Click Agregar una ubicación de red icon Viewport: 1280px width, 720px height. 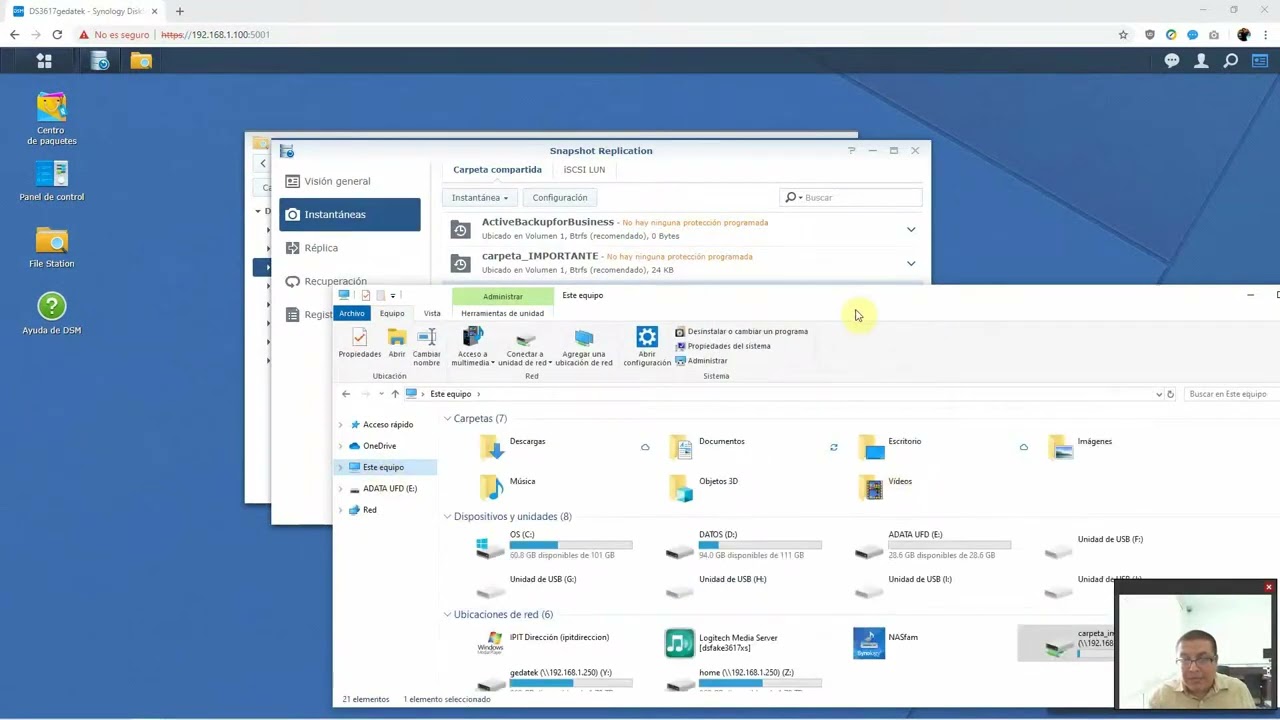pyautogui.click(x=584, y=347)
